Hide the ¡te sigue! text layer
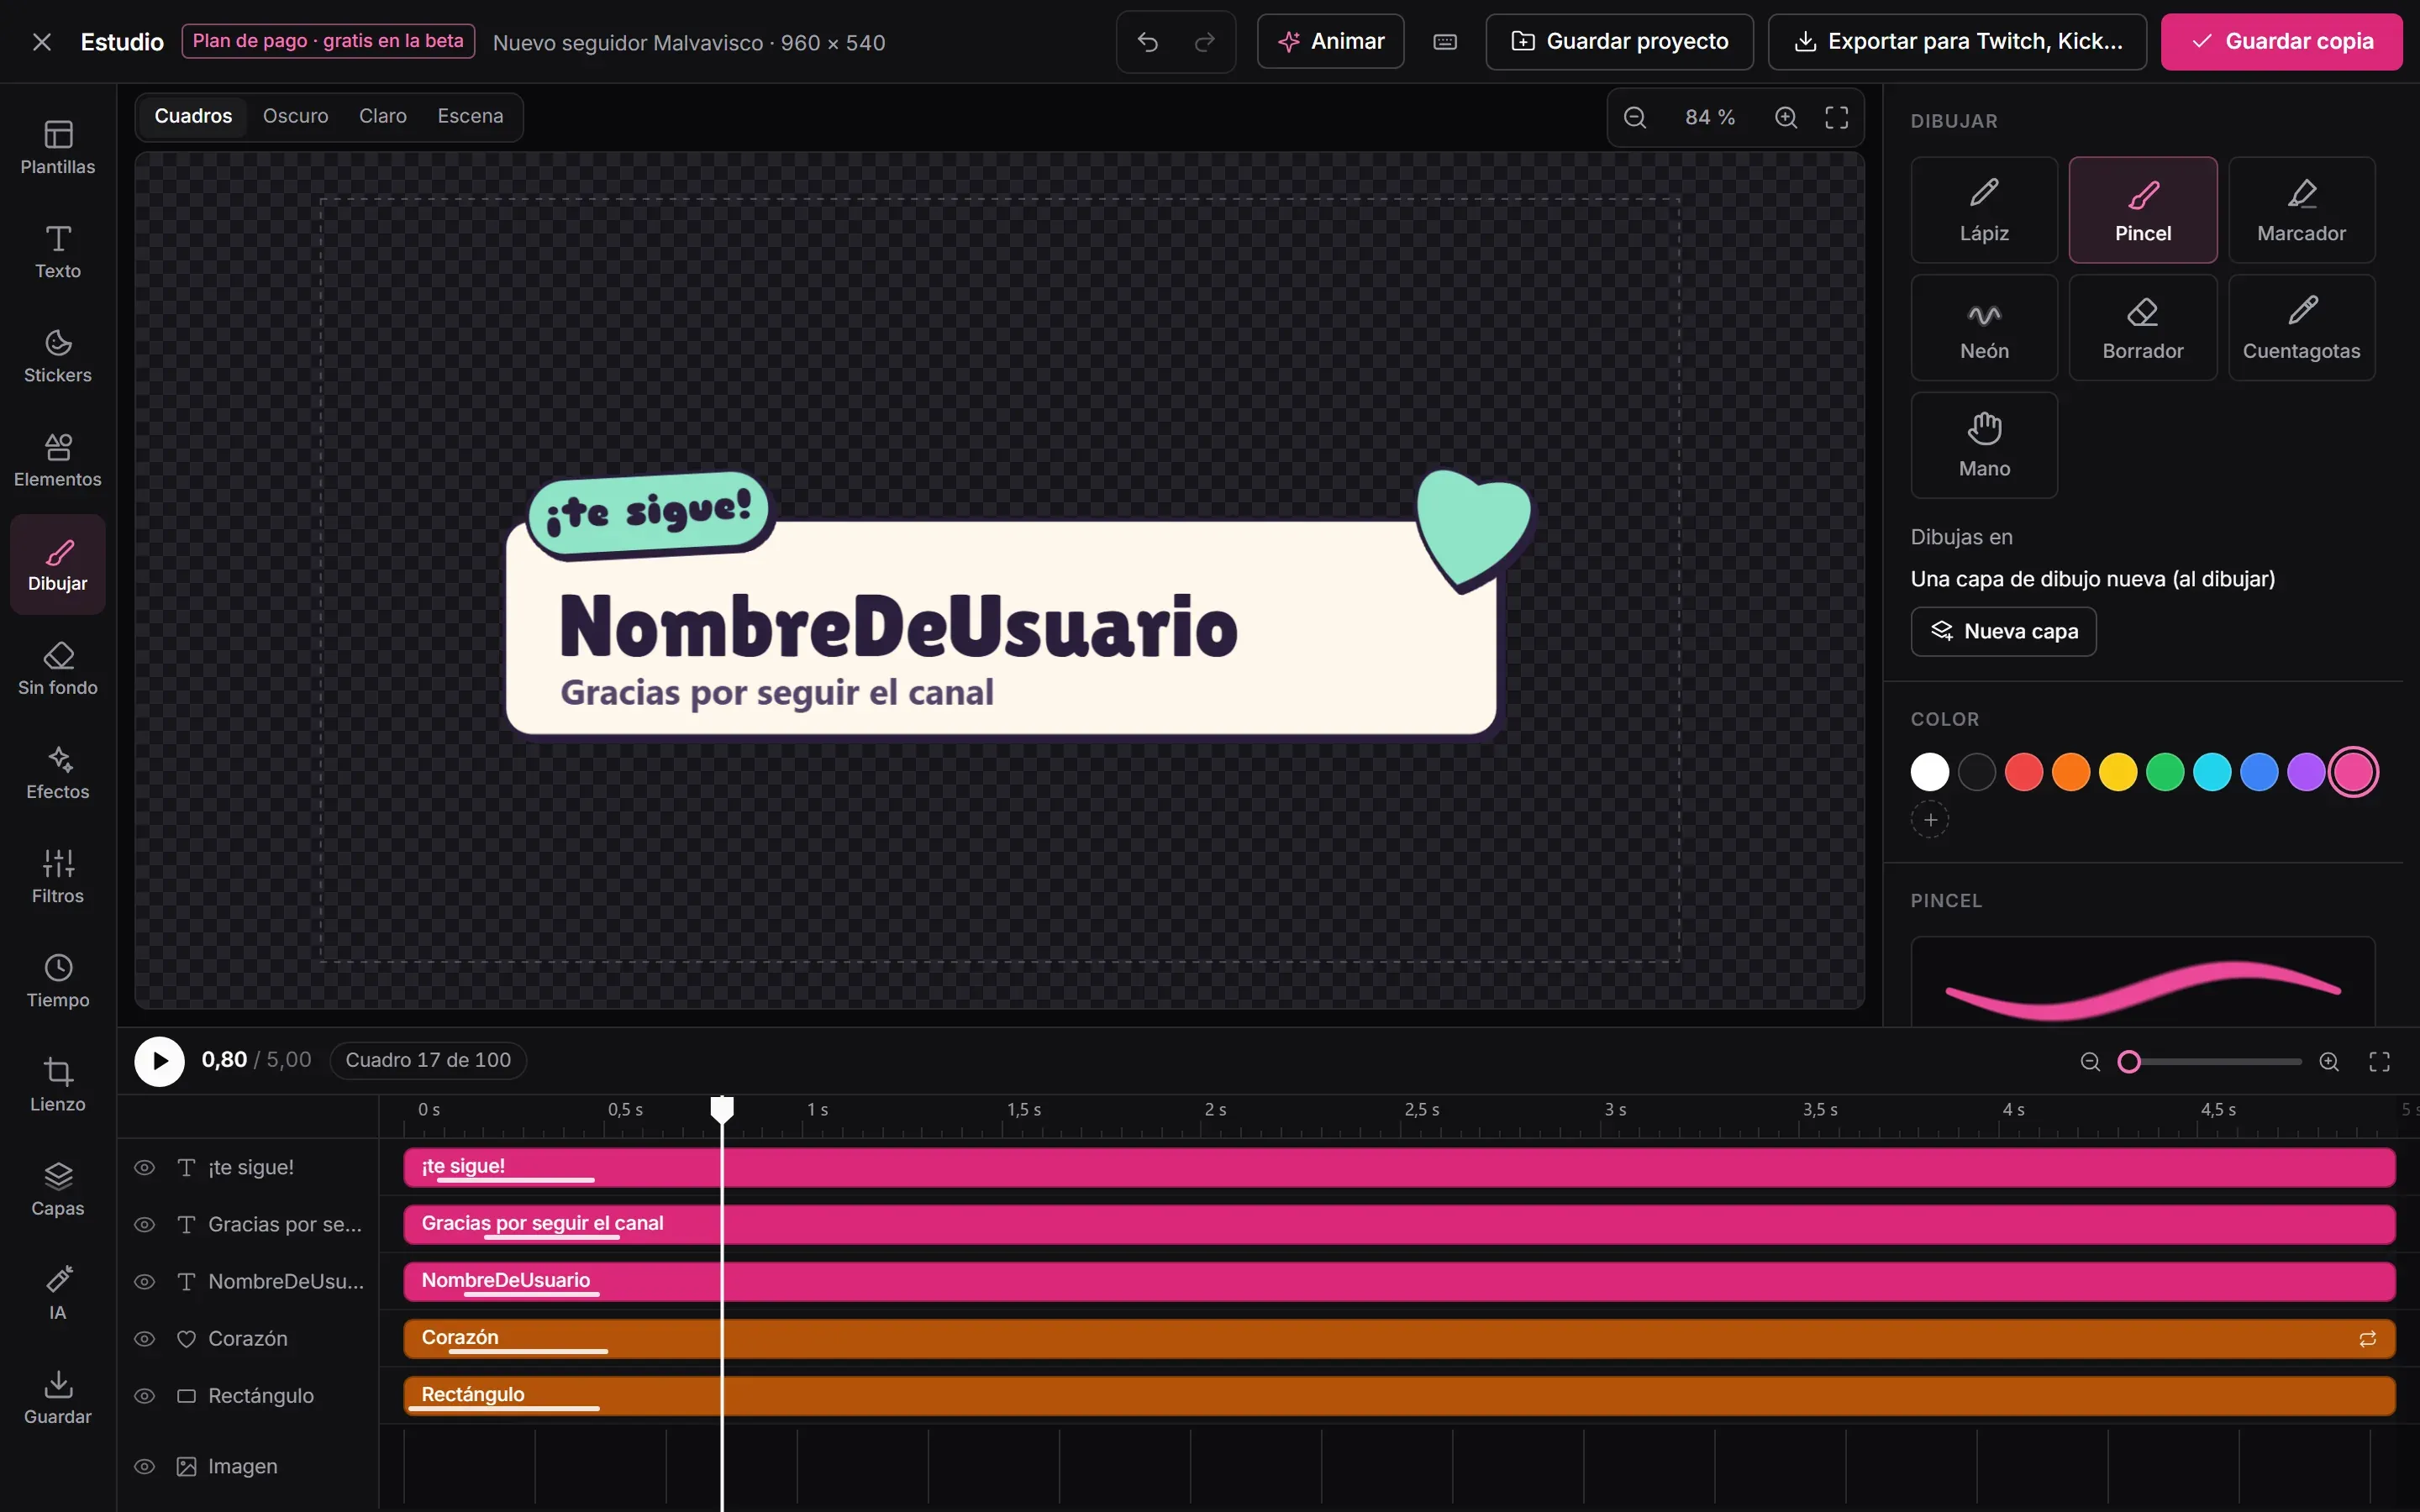Screen dimensions: 2420x1512 click(145, 1167)
